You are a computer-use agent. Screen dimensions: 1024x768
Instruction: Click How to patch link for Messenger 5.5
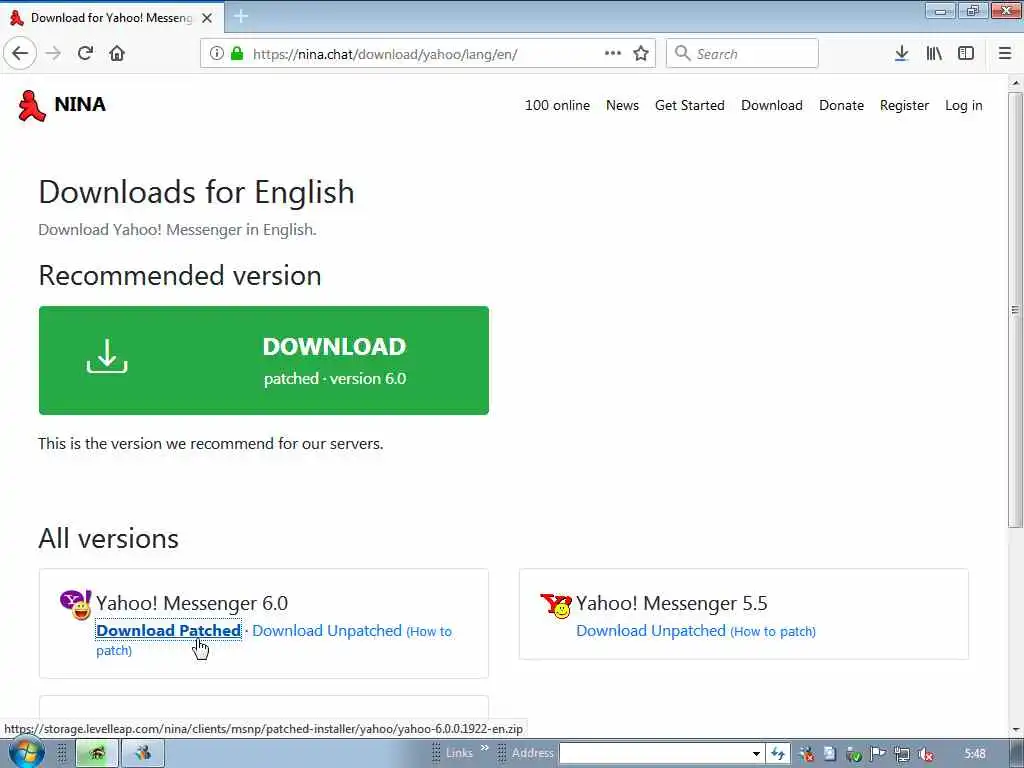773,632
